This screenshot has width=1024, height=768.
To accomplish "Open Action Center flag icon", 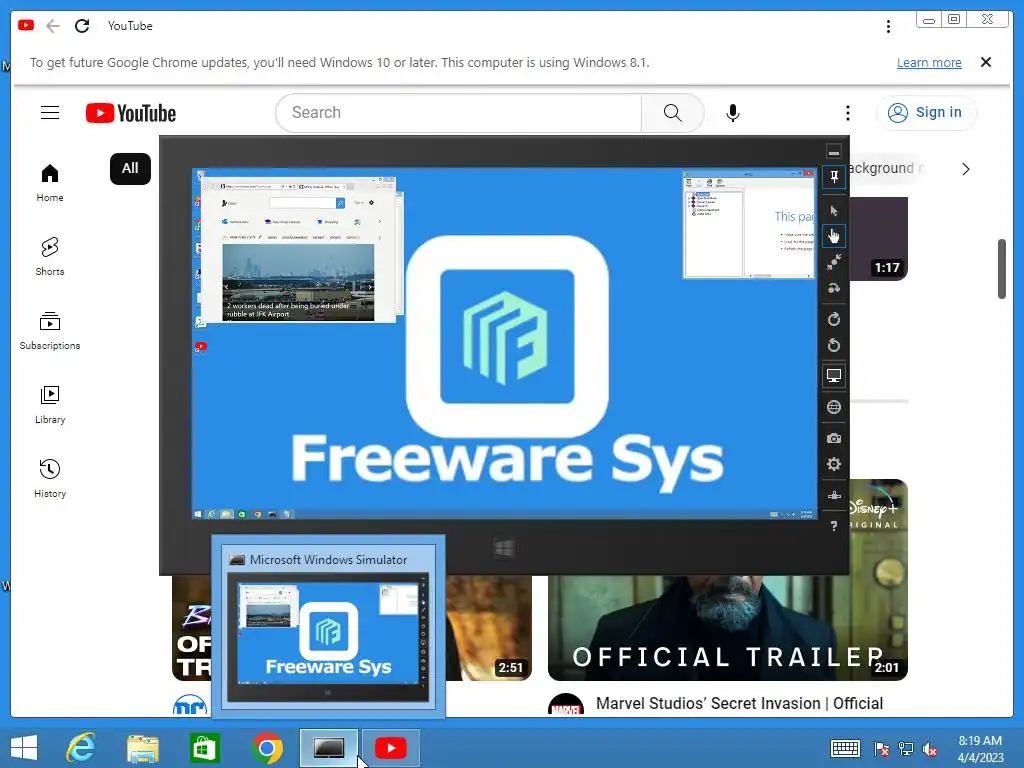I will pos(882,749).
